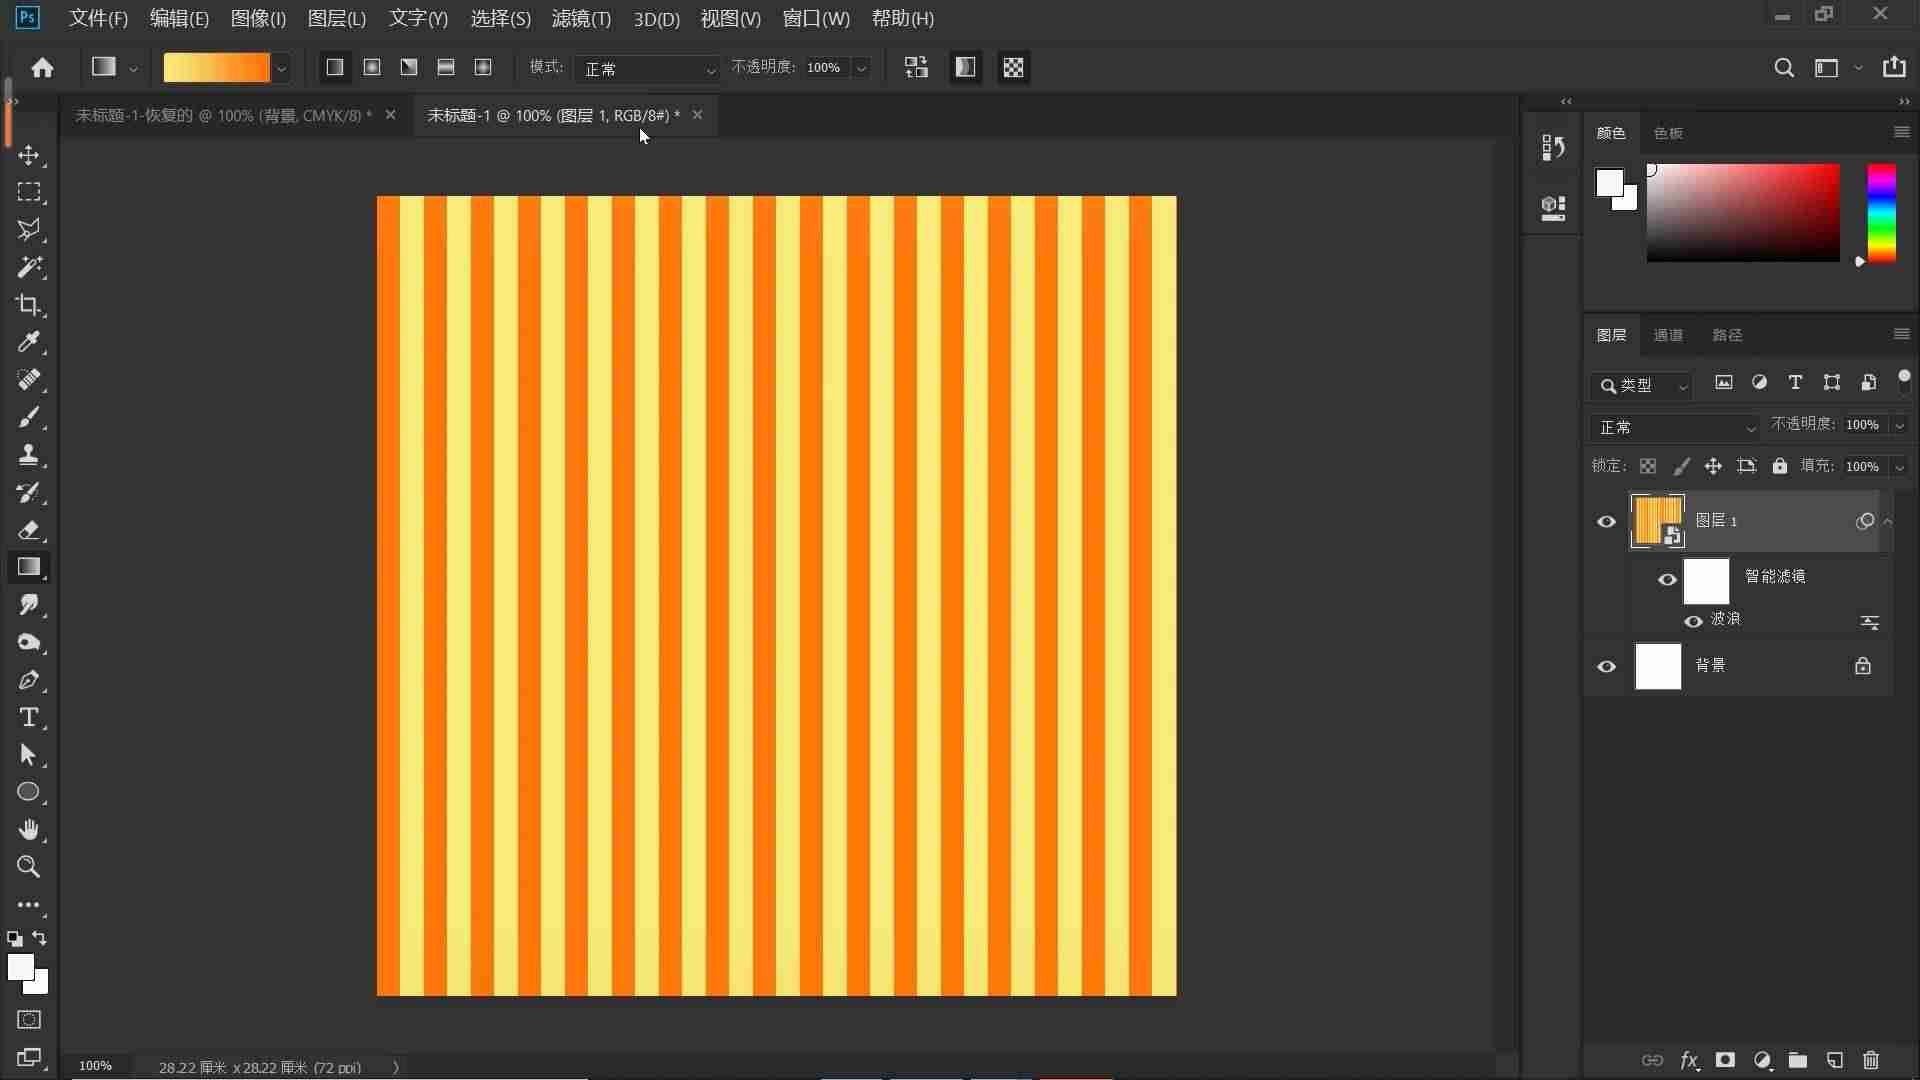Viewport: 1920px width, 1080px height.
Task: Hide the 图层 1 layer
Action: (1607, 522)
